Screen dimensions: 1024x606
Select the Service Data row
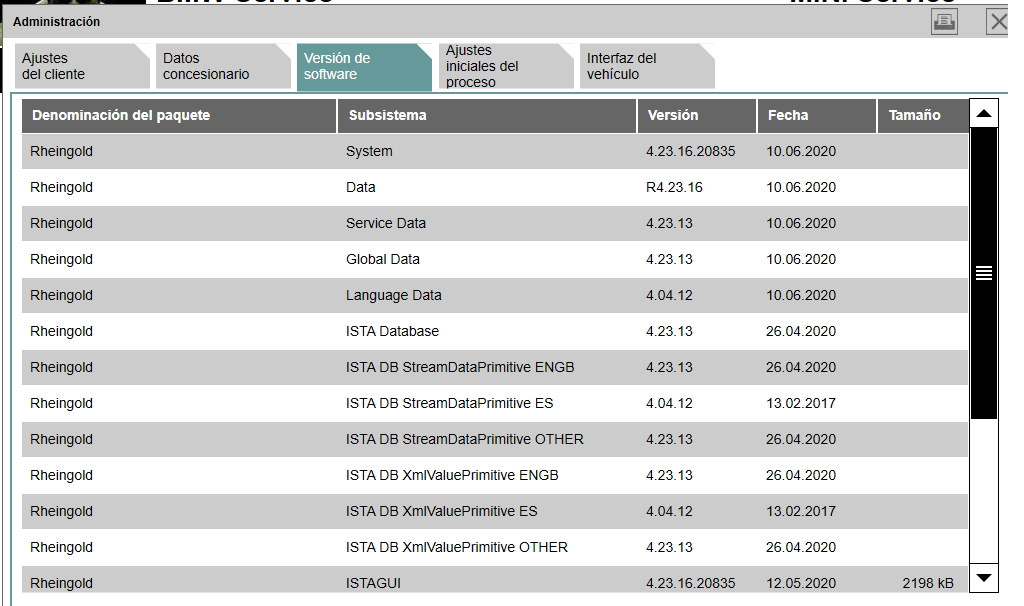pyautogui.click(x=495, y=223)
